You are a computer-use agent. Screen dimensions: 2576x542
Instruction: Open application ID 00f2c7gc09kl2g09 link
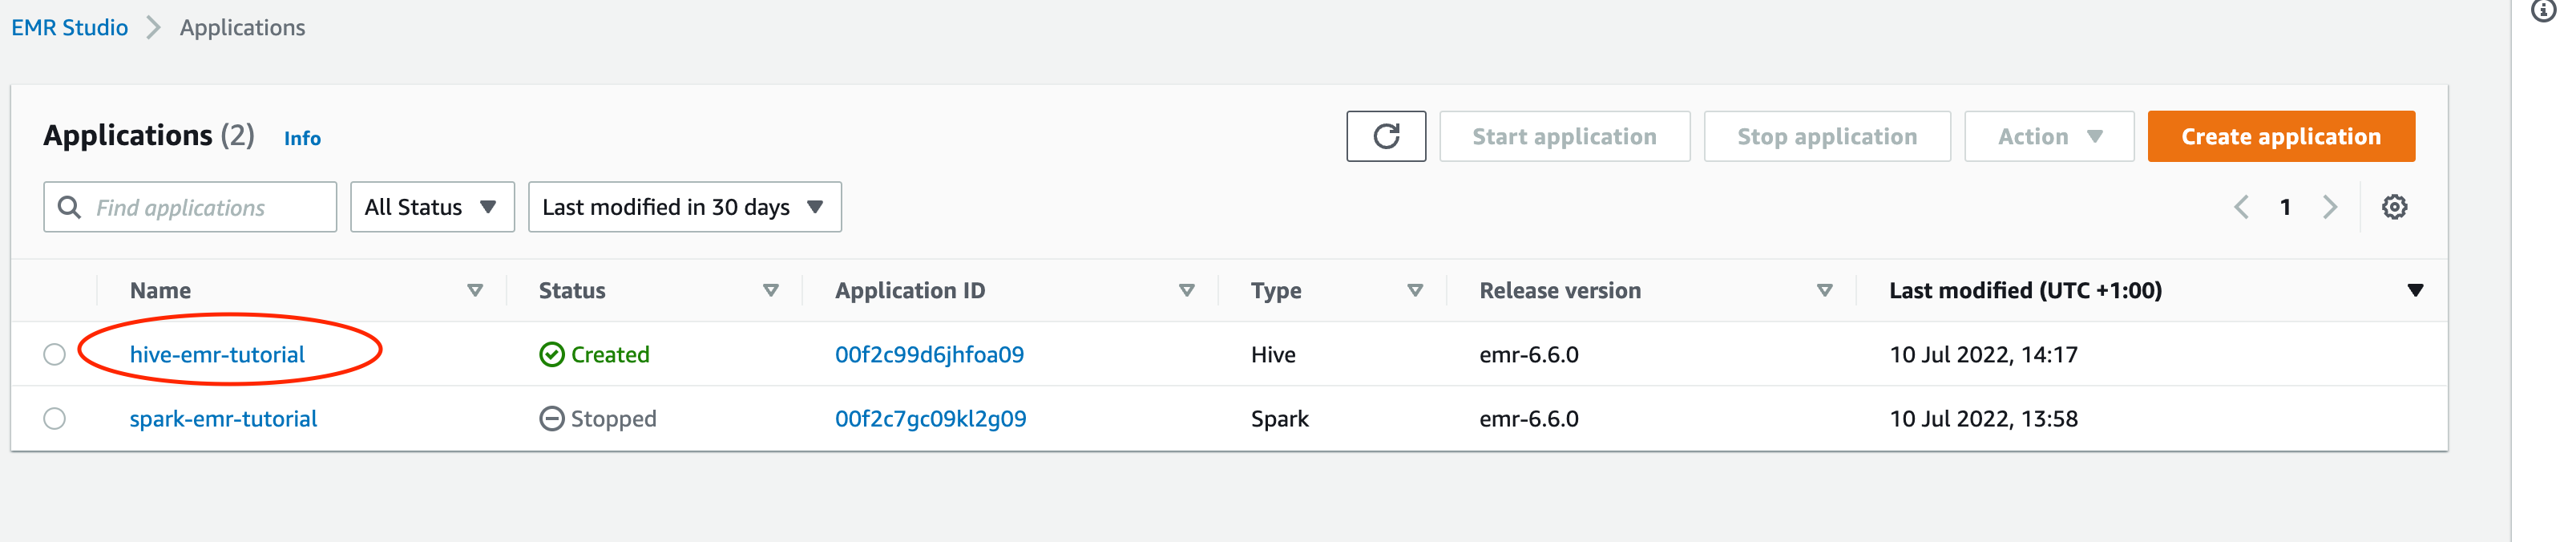[x=930, y=418]
